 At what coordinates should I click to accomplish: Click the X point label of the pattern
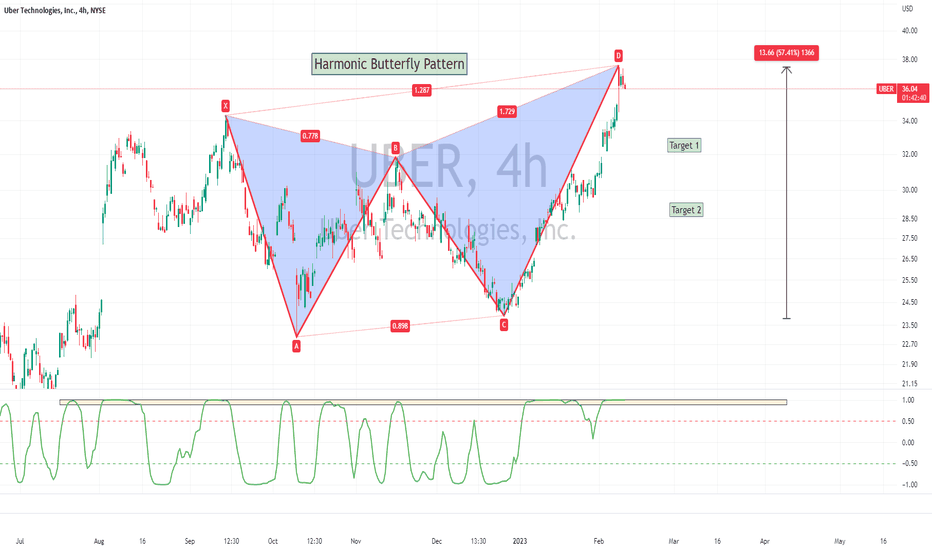pos(225,106)
